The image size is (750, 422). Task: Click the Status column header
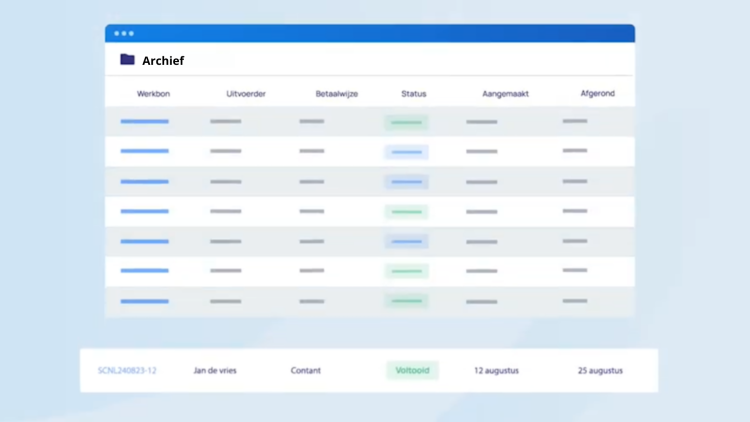(413, 94)
